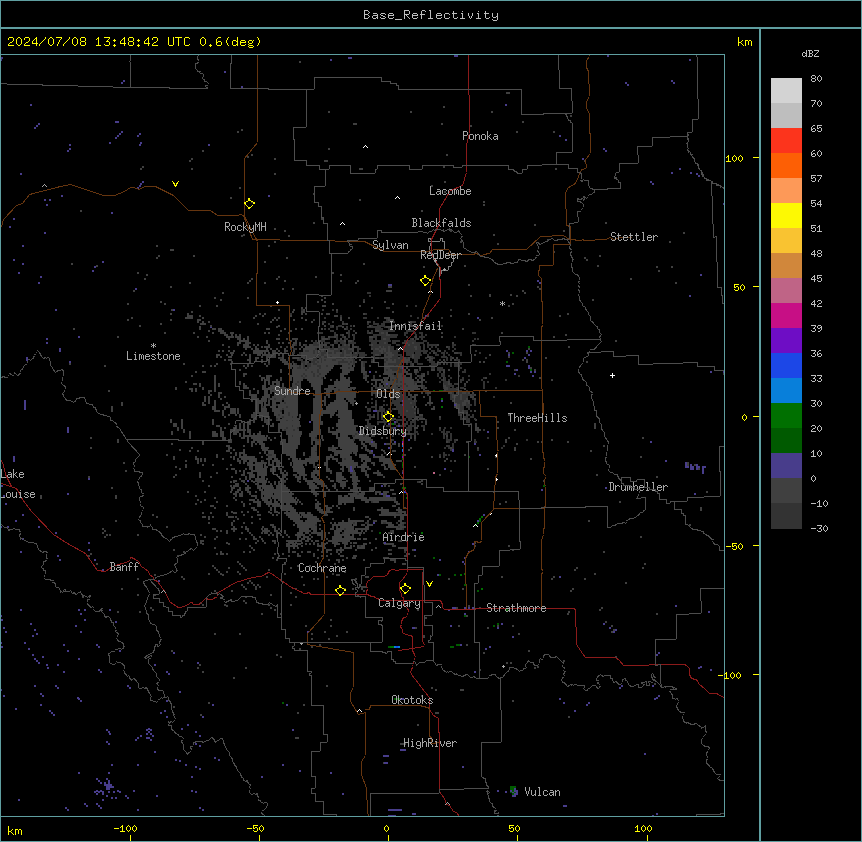Screen dimensions: 862x842
Task: Click the Airdrie city label
Action: (403, 537)
